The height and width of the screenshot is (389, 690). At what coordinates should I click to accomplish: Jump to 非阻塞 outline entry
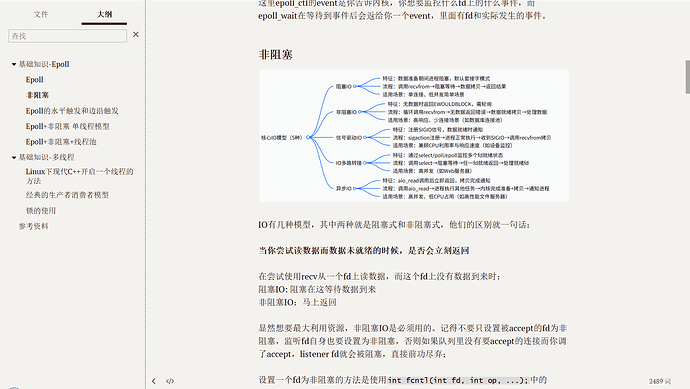37,95
